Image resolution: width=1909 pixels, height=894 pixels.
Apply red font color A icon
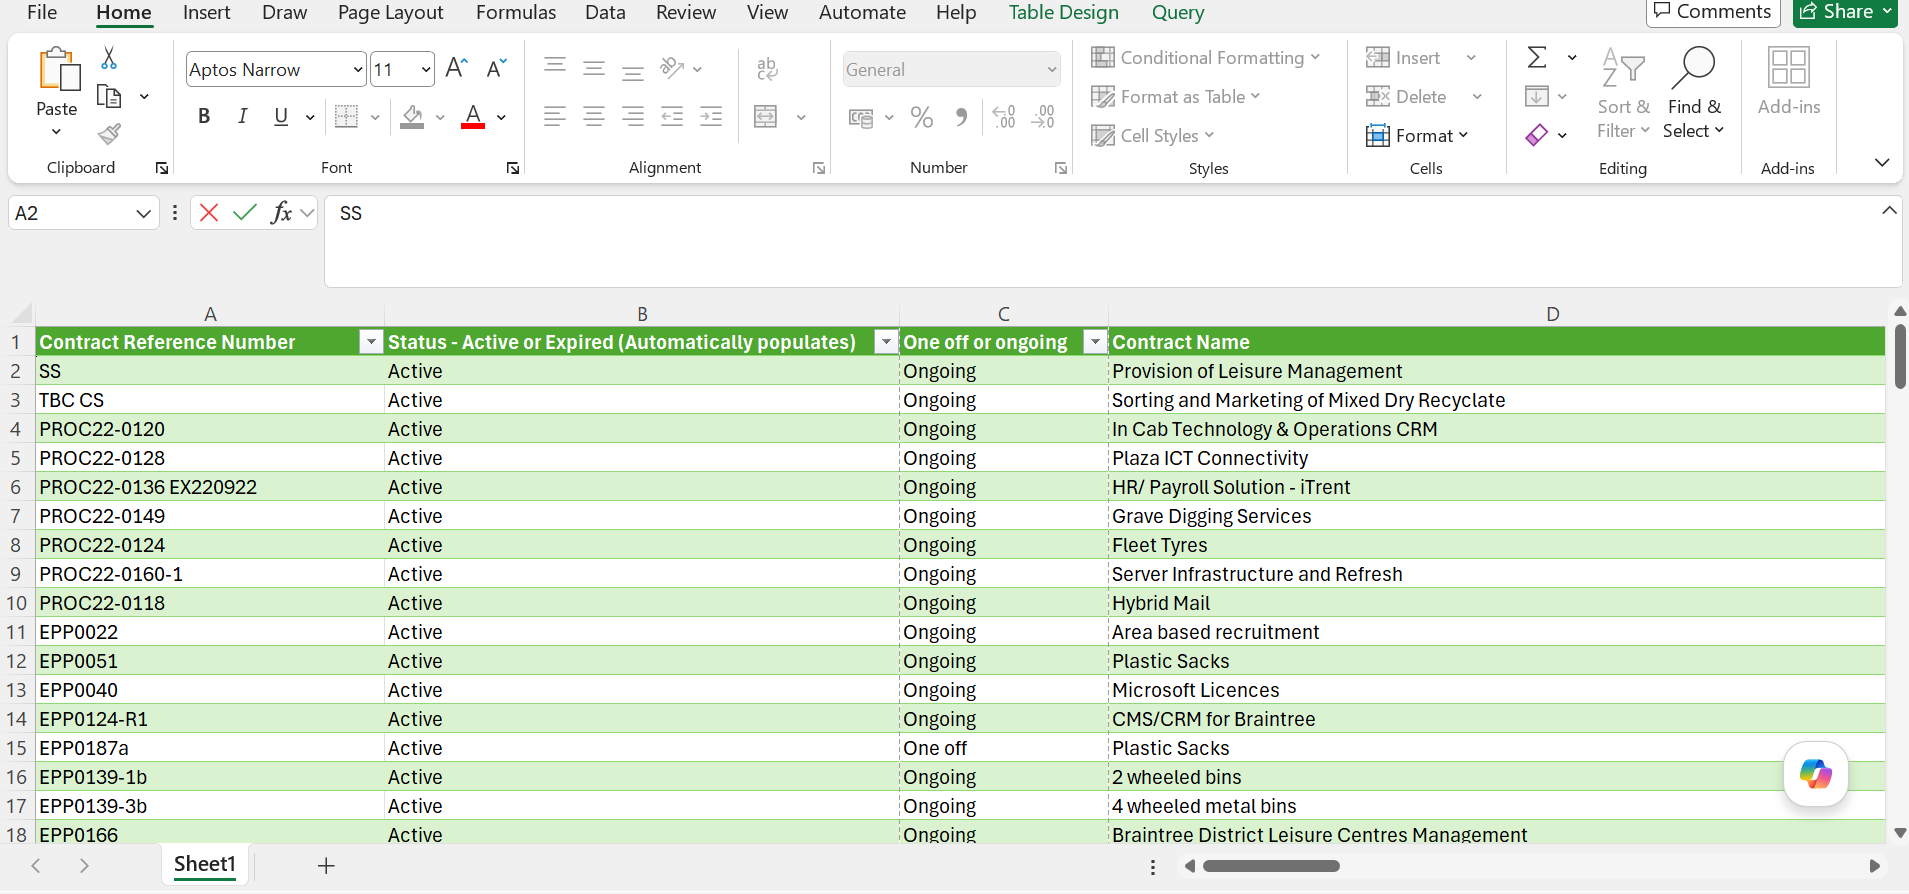(473, 117)
